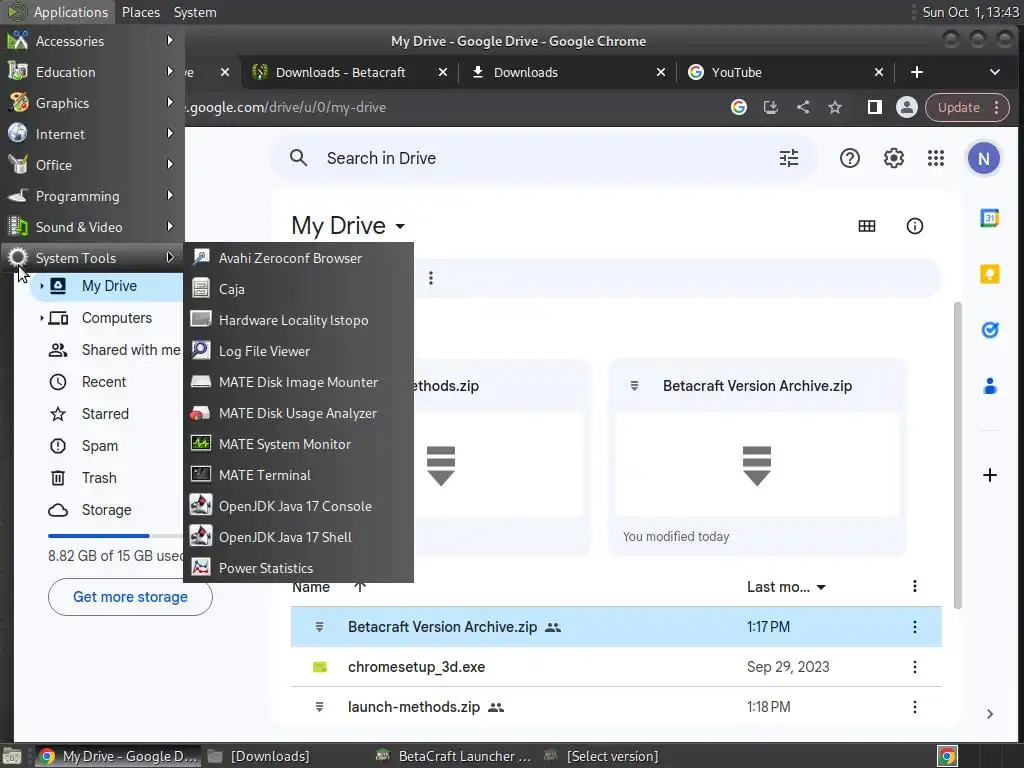Click the Google icon in address bar
1024x768 pixels.
coord(739,107)
